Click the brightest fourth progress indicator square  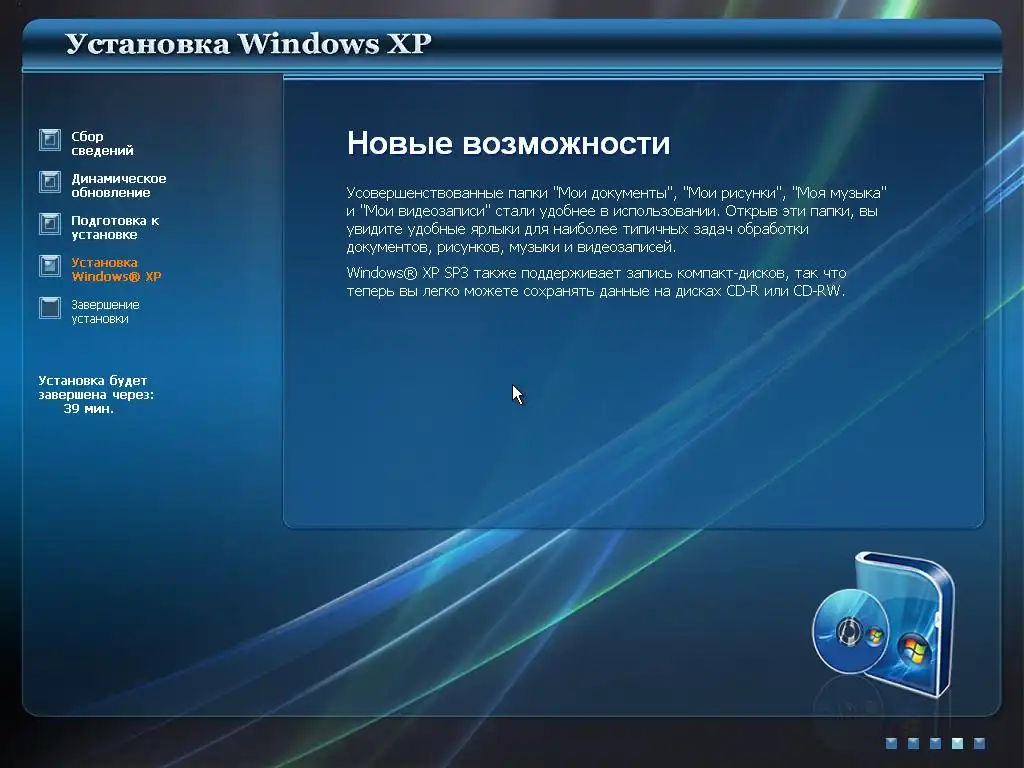tap(957, 743)
